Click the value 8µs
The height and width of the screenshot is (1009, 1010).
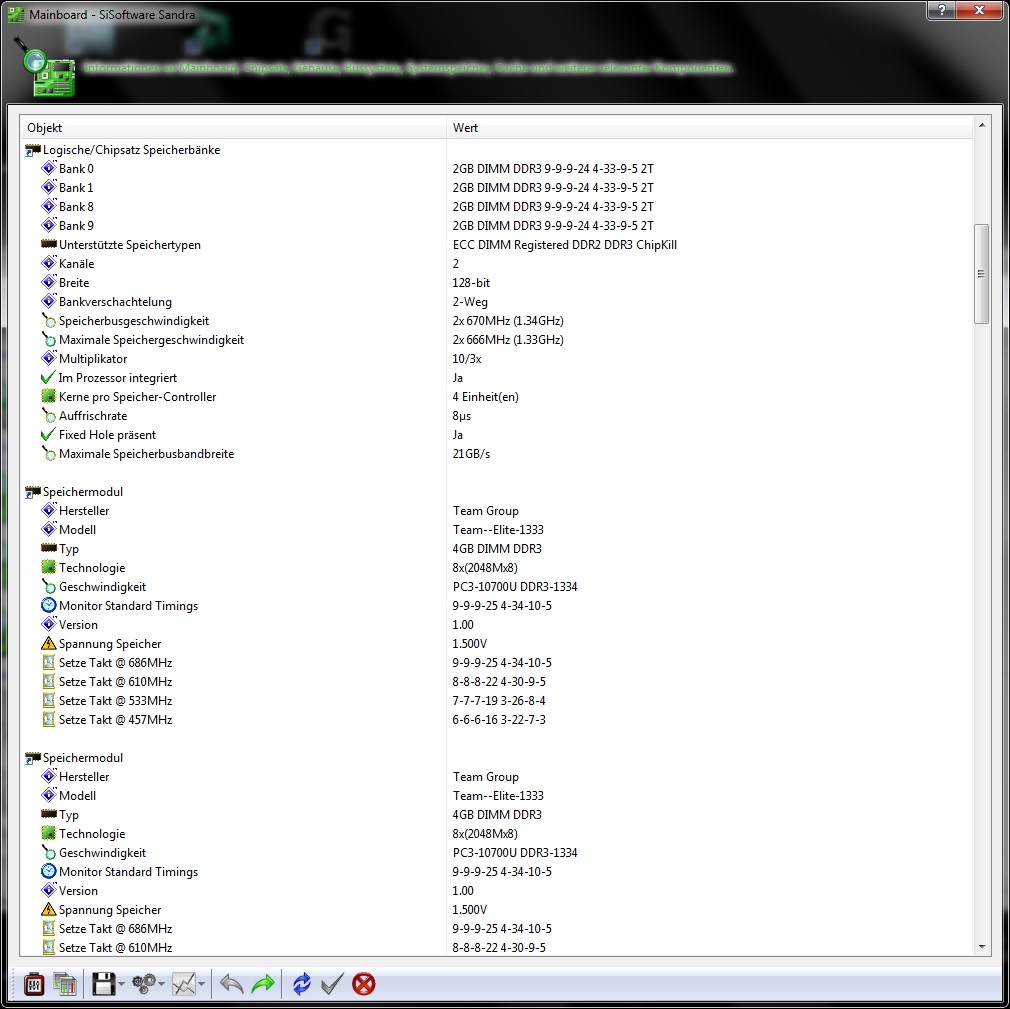point(461,416)
